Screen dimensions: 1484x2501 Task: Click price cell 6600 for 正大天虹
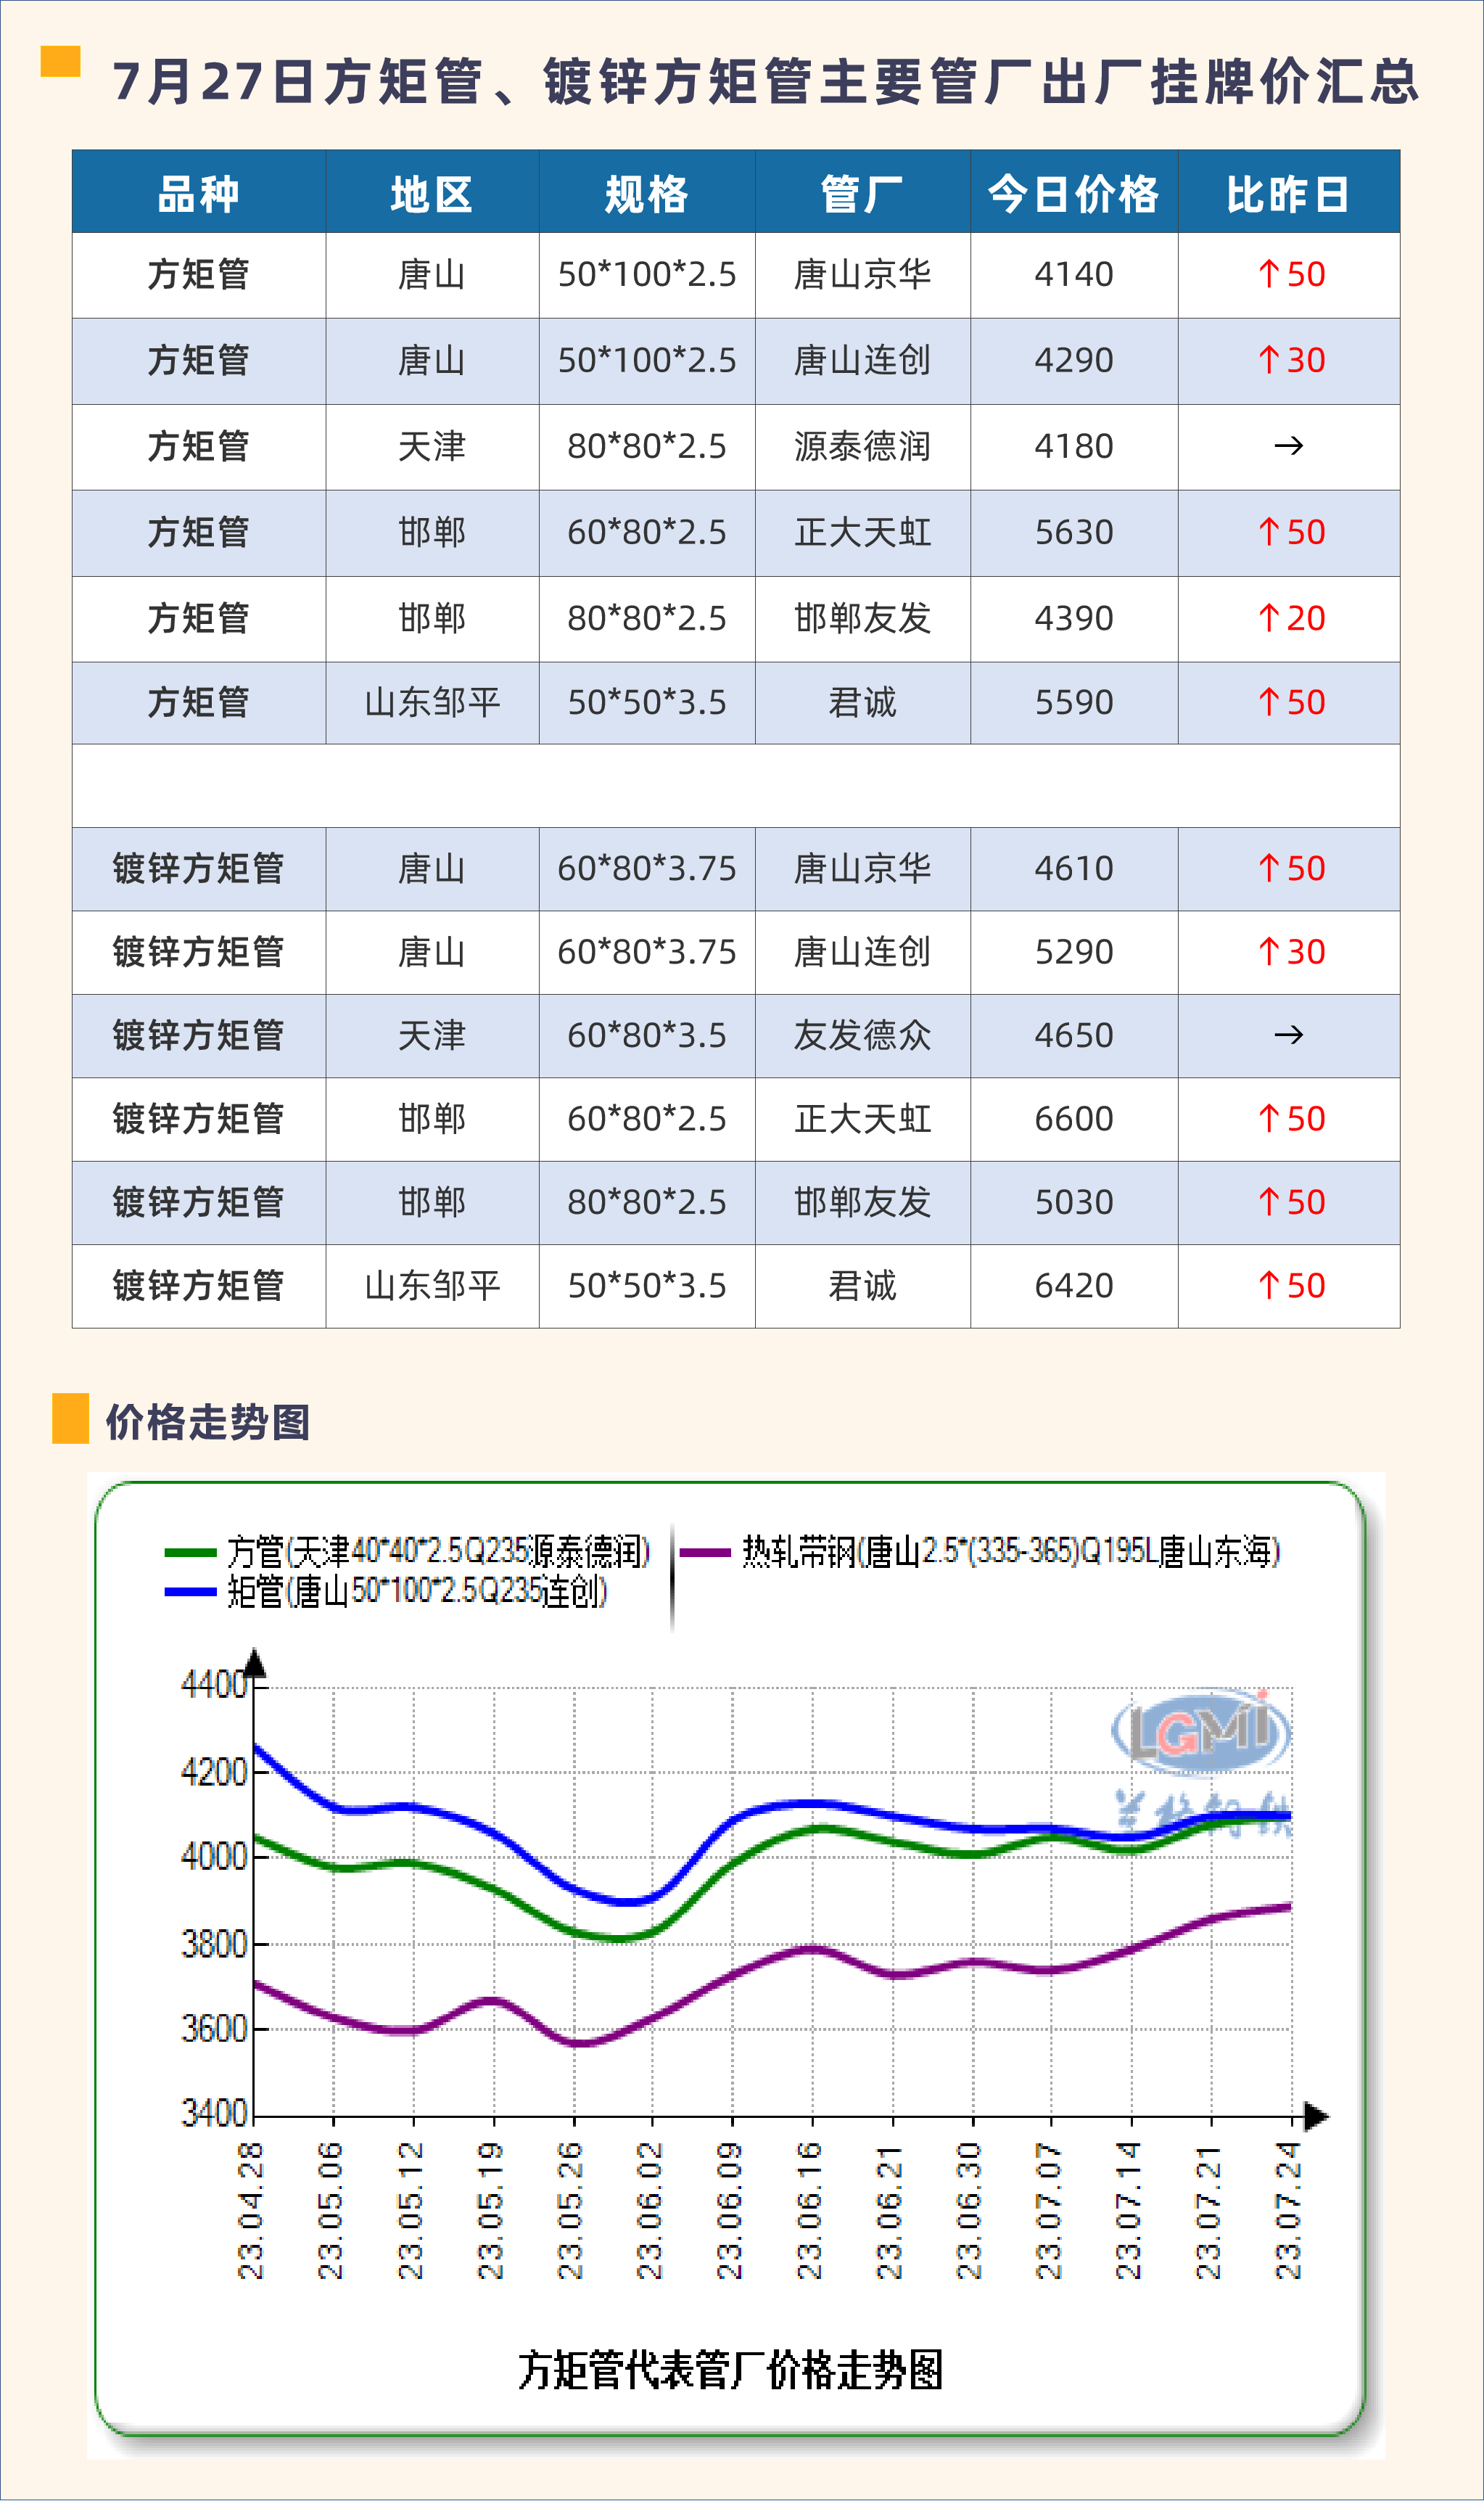coord(1073,1119)
